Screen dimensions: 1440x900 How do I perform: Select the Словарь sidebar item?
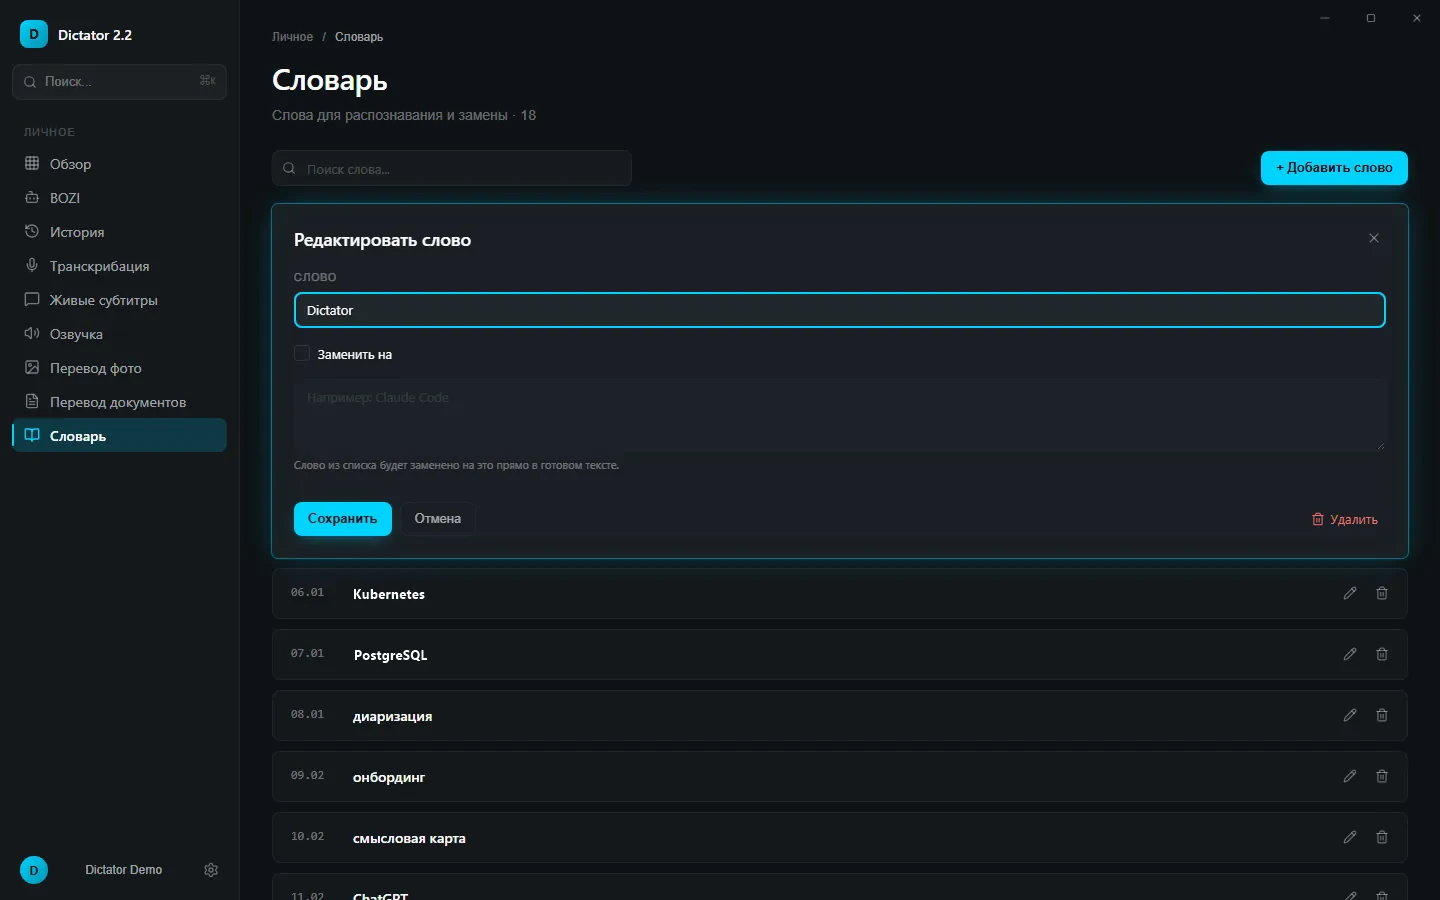click(x=119, y=436)
